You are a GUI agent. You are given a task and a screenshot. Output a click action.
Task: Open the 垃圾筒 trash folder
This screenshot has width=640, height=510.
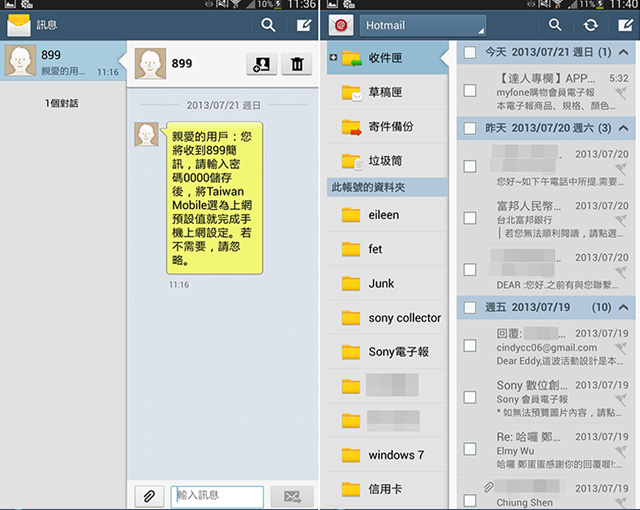tap(387, 161)
